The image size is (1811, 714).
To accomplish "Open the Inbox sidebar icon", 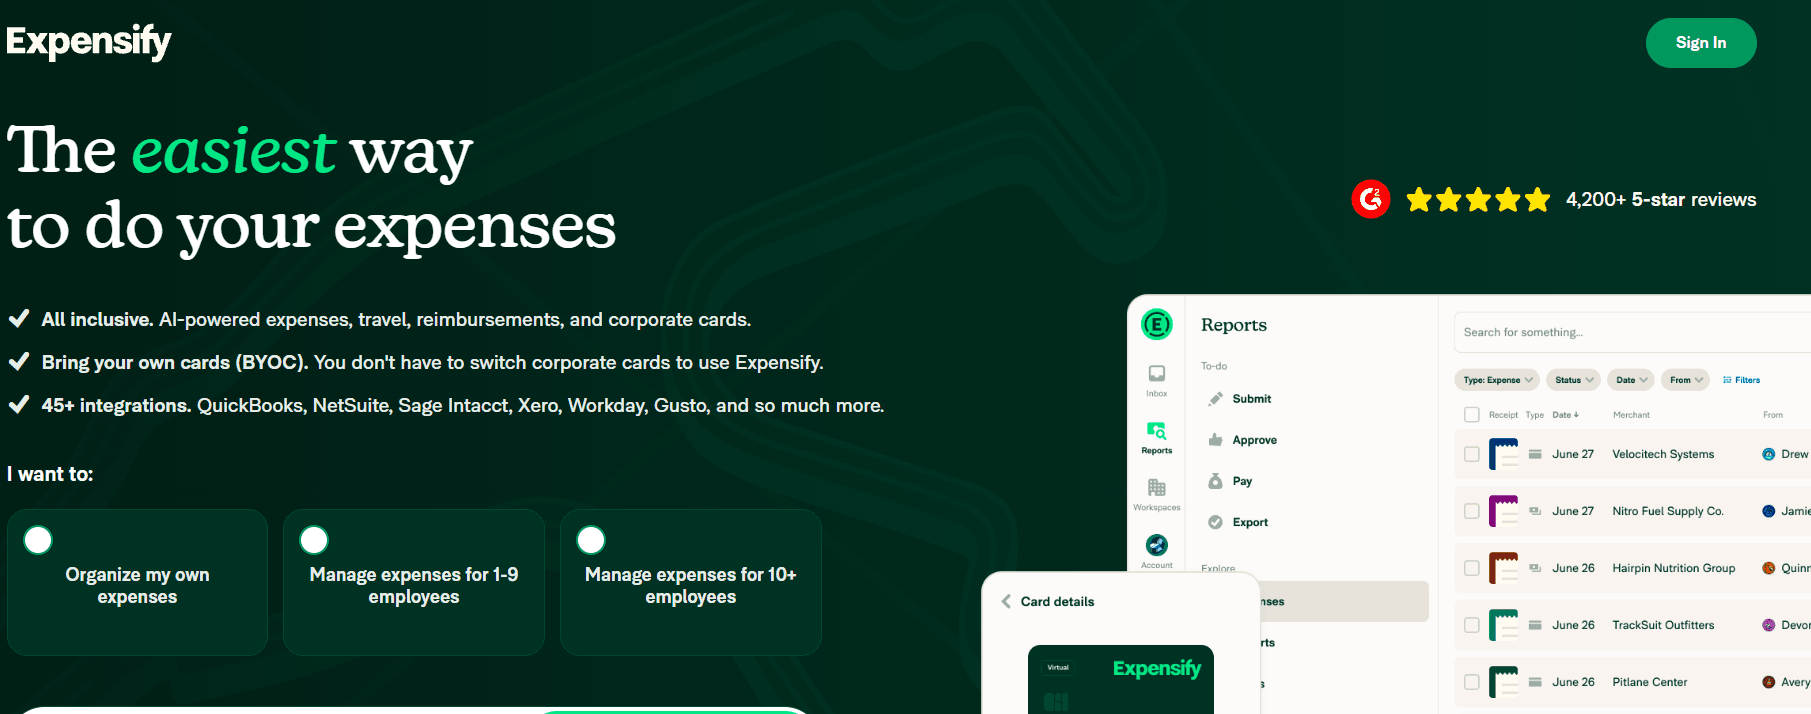I will pos(1157,380).
